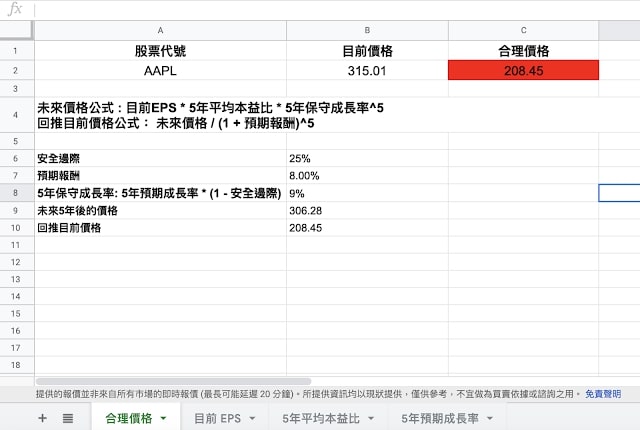The image size is (640, 430).
Task: Select row 1 header
Action: pos(15,51)
